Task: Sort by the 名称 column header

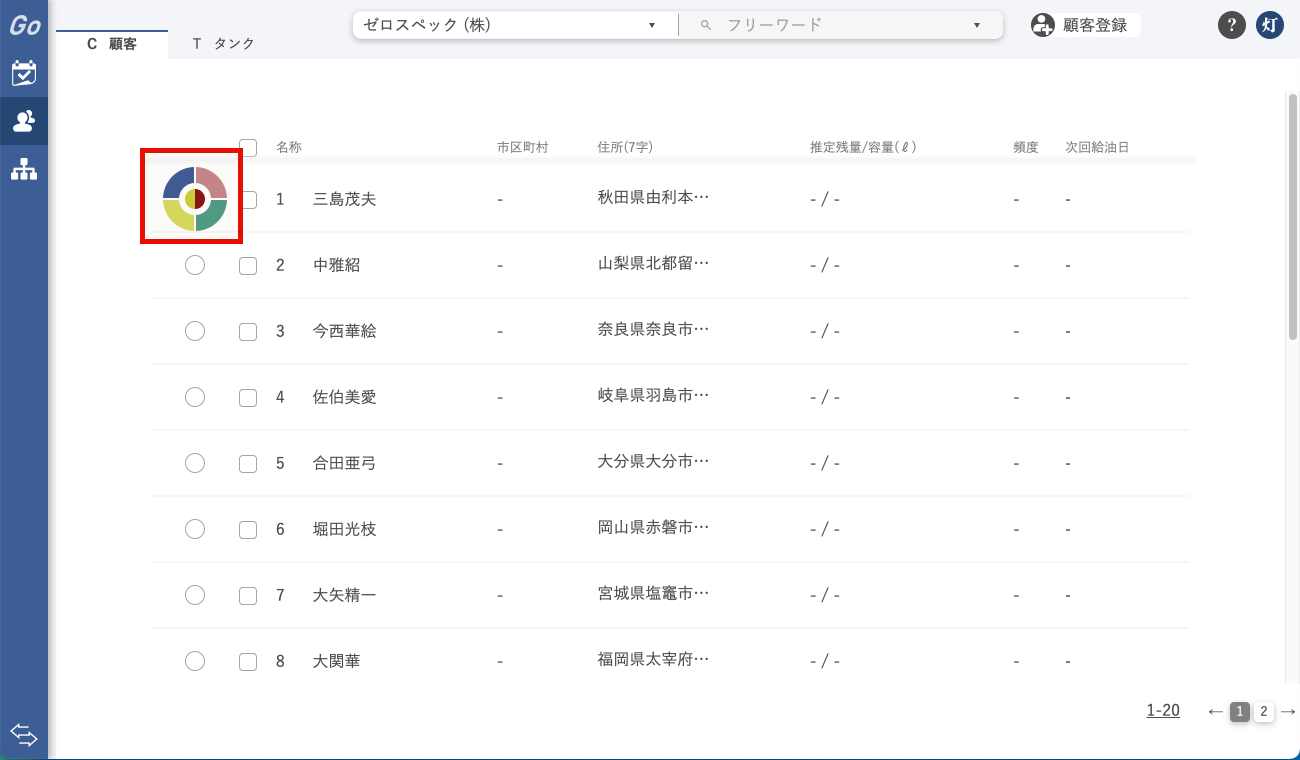Action: click(x=289, y=147)
